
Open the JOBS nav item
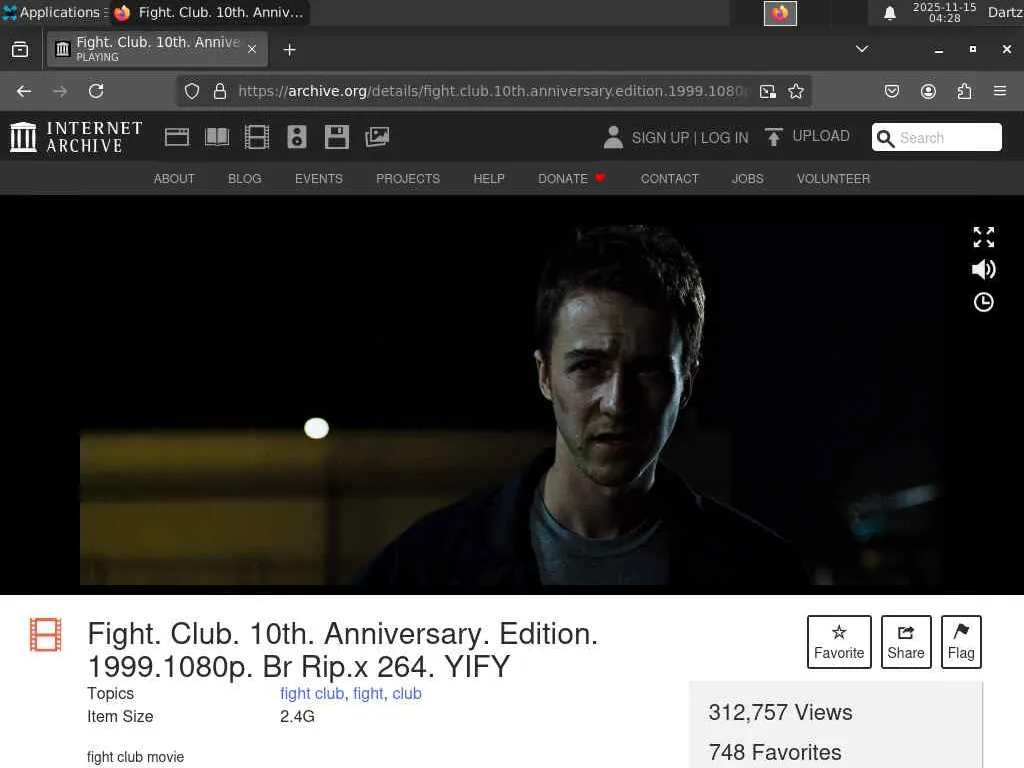(748, 179)
